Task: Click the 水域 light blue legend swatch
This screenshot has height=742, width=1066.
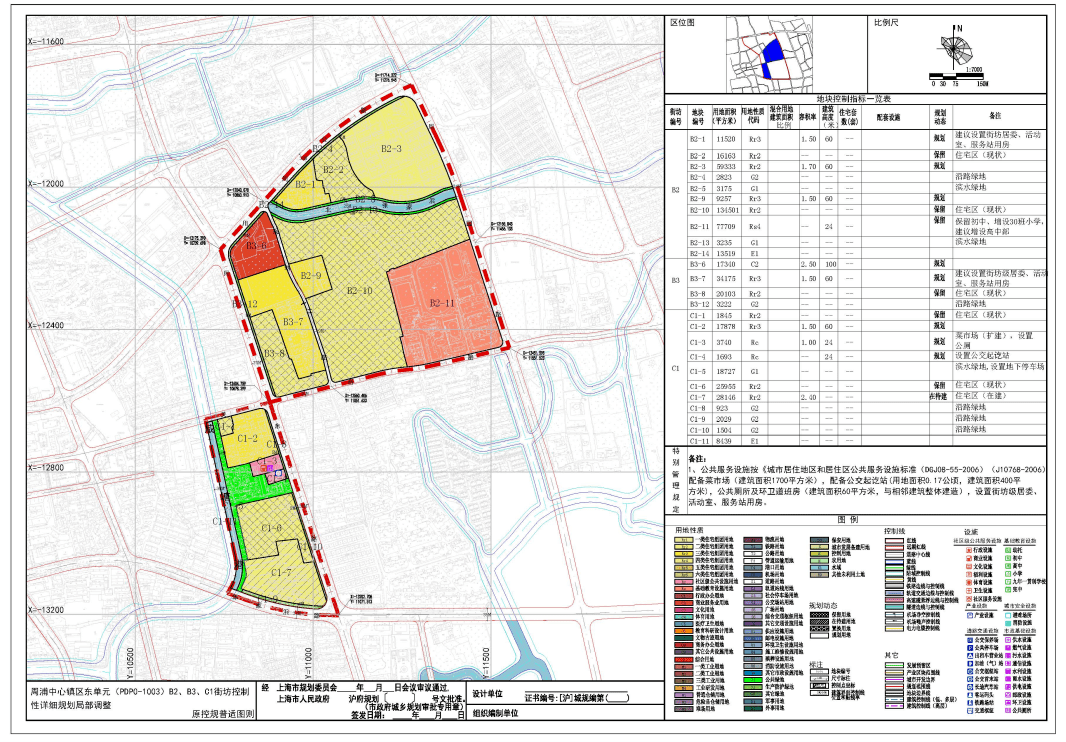Action: click(x=819, y=568)
